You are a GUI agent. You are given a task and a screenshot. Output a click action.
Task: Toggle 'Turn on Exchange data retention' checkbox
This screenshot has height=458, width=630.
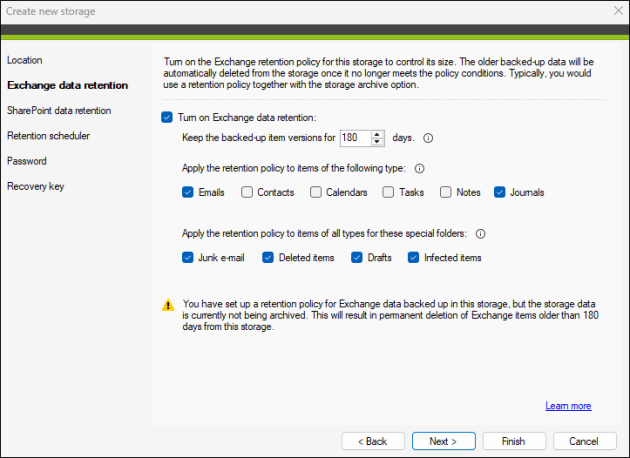167,117
